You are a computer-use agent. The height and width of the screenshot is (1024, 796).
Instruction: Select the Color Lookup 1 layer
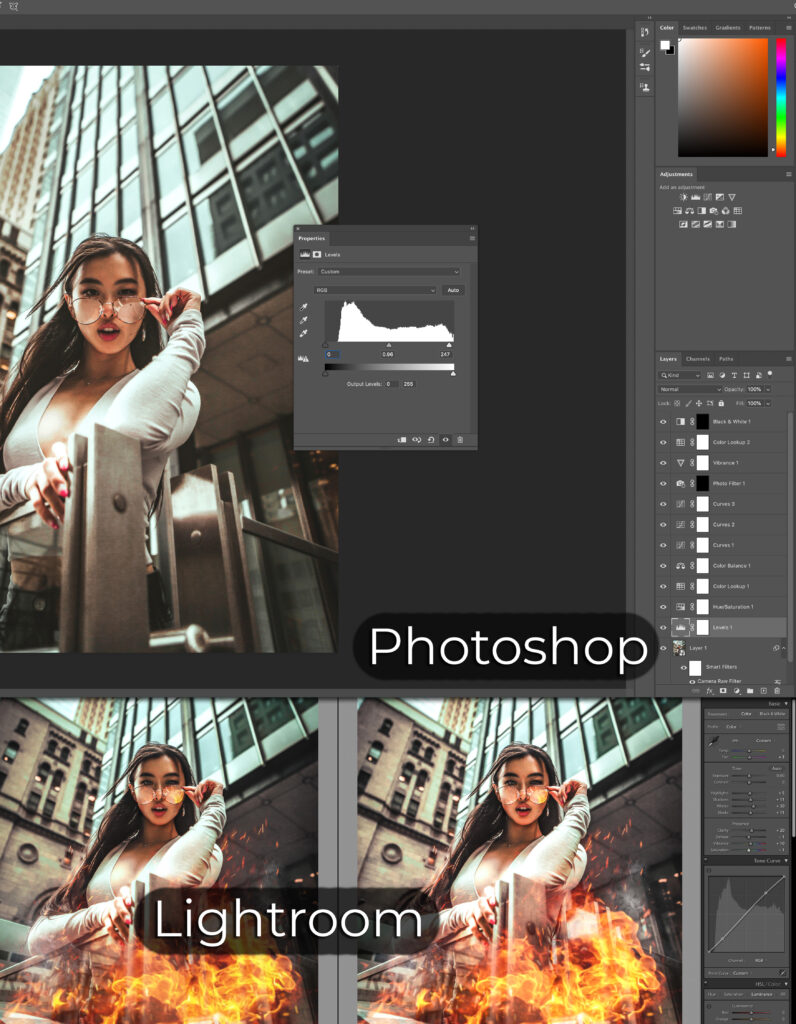[730, 586]
